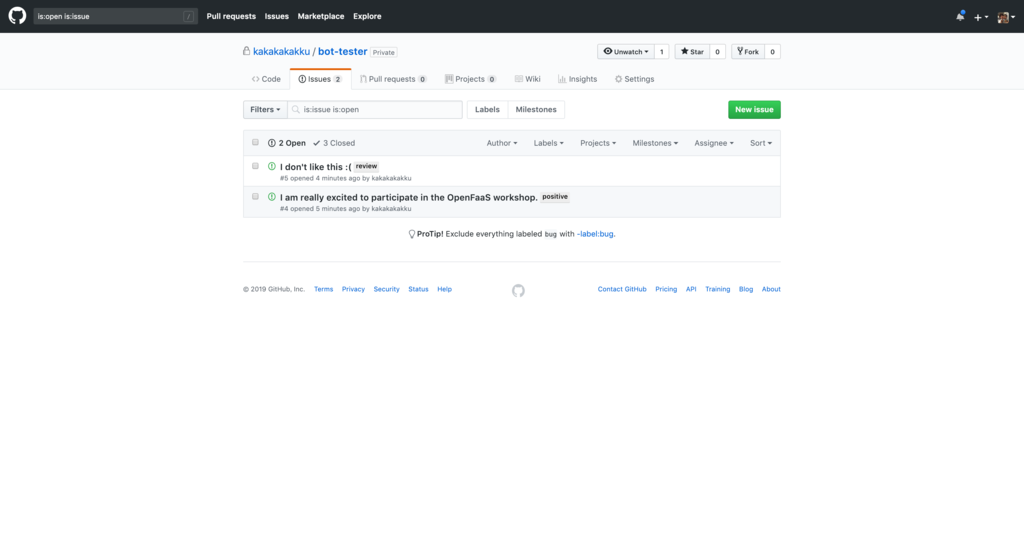
Task: Open the Author filter dropdown
Action: (x=502, y=143)
